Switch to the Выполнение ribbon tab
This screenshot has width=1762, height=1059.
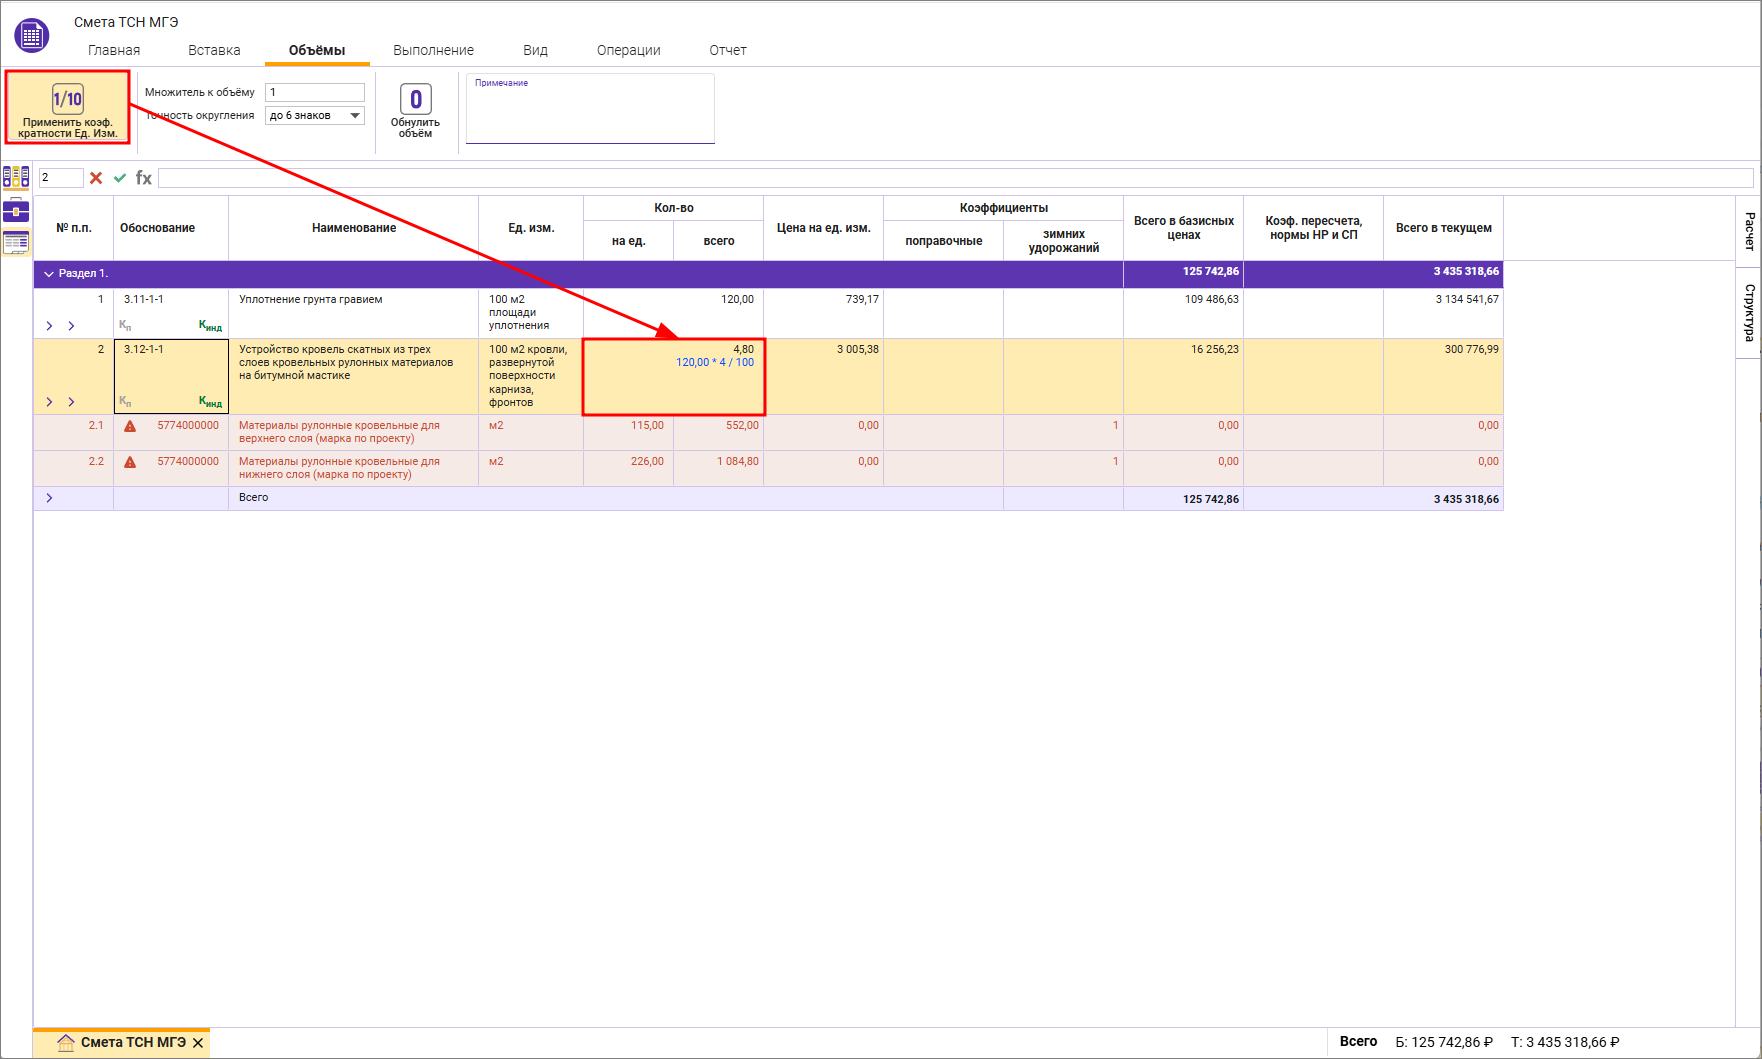[433, 50]
